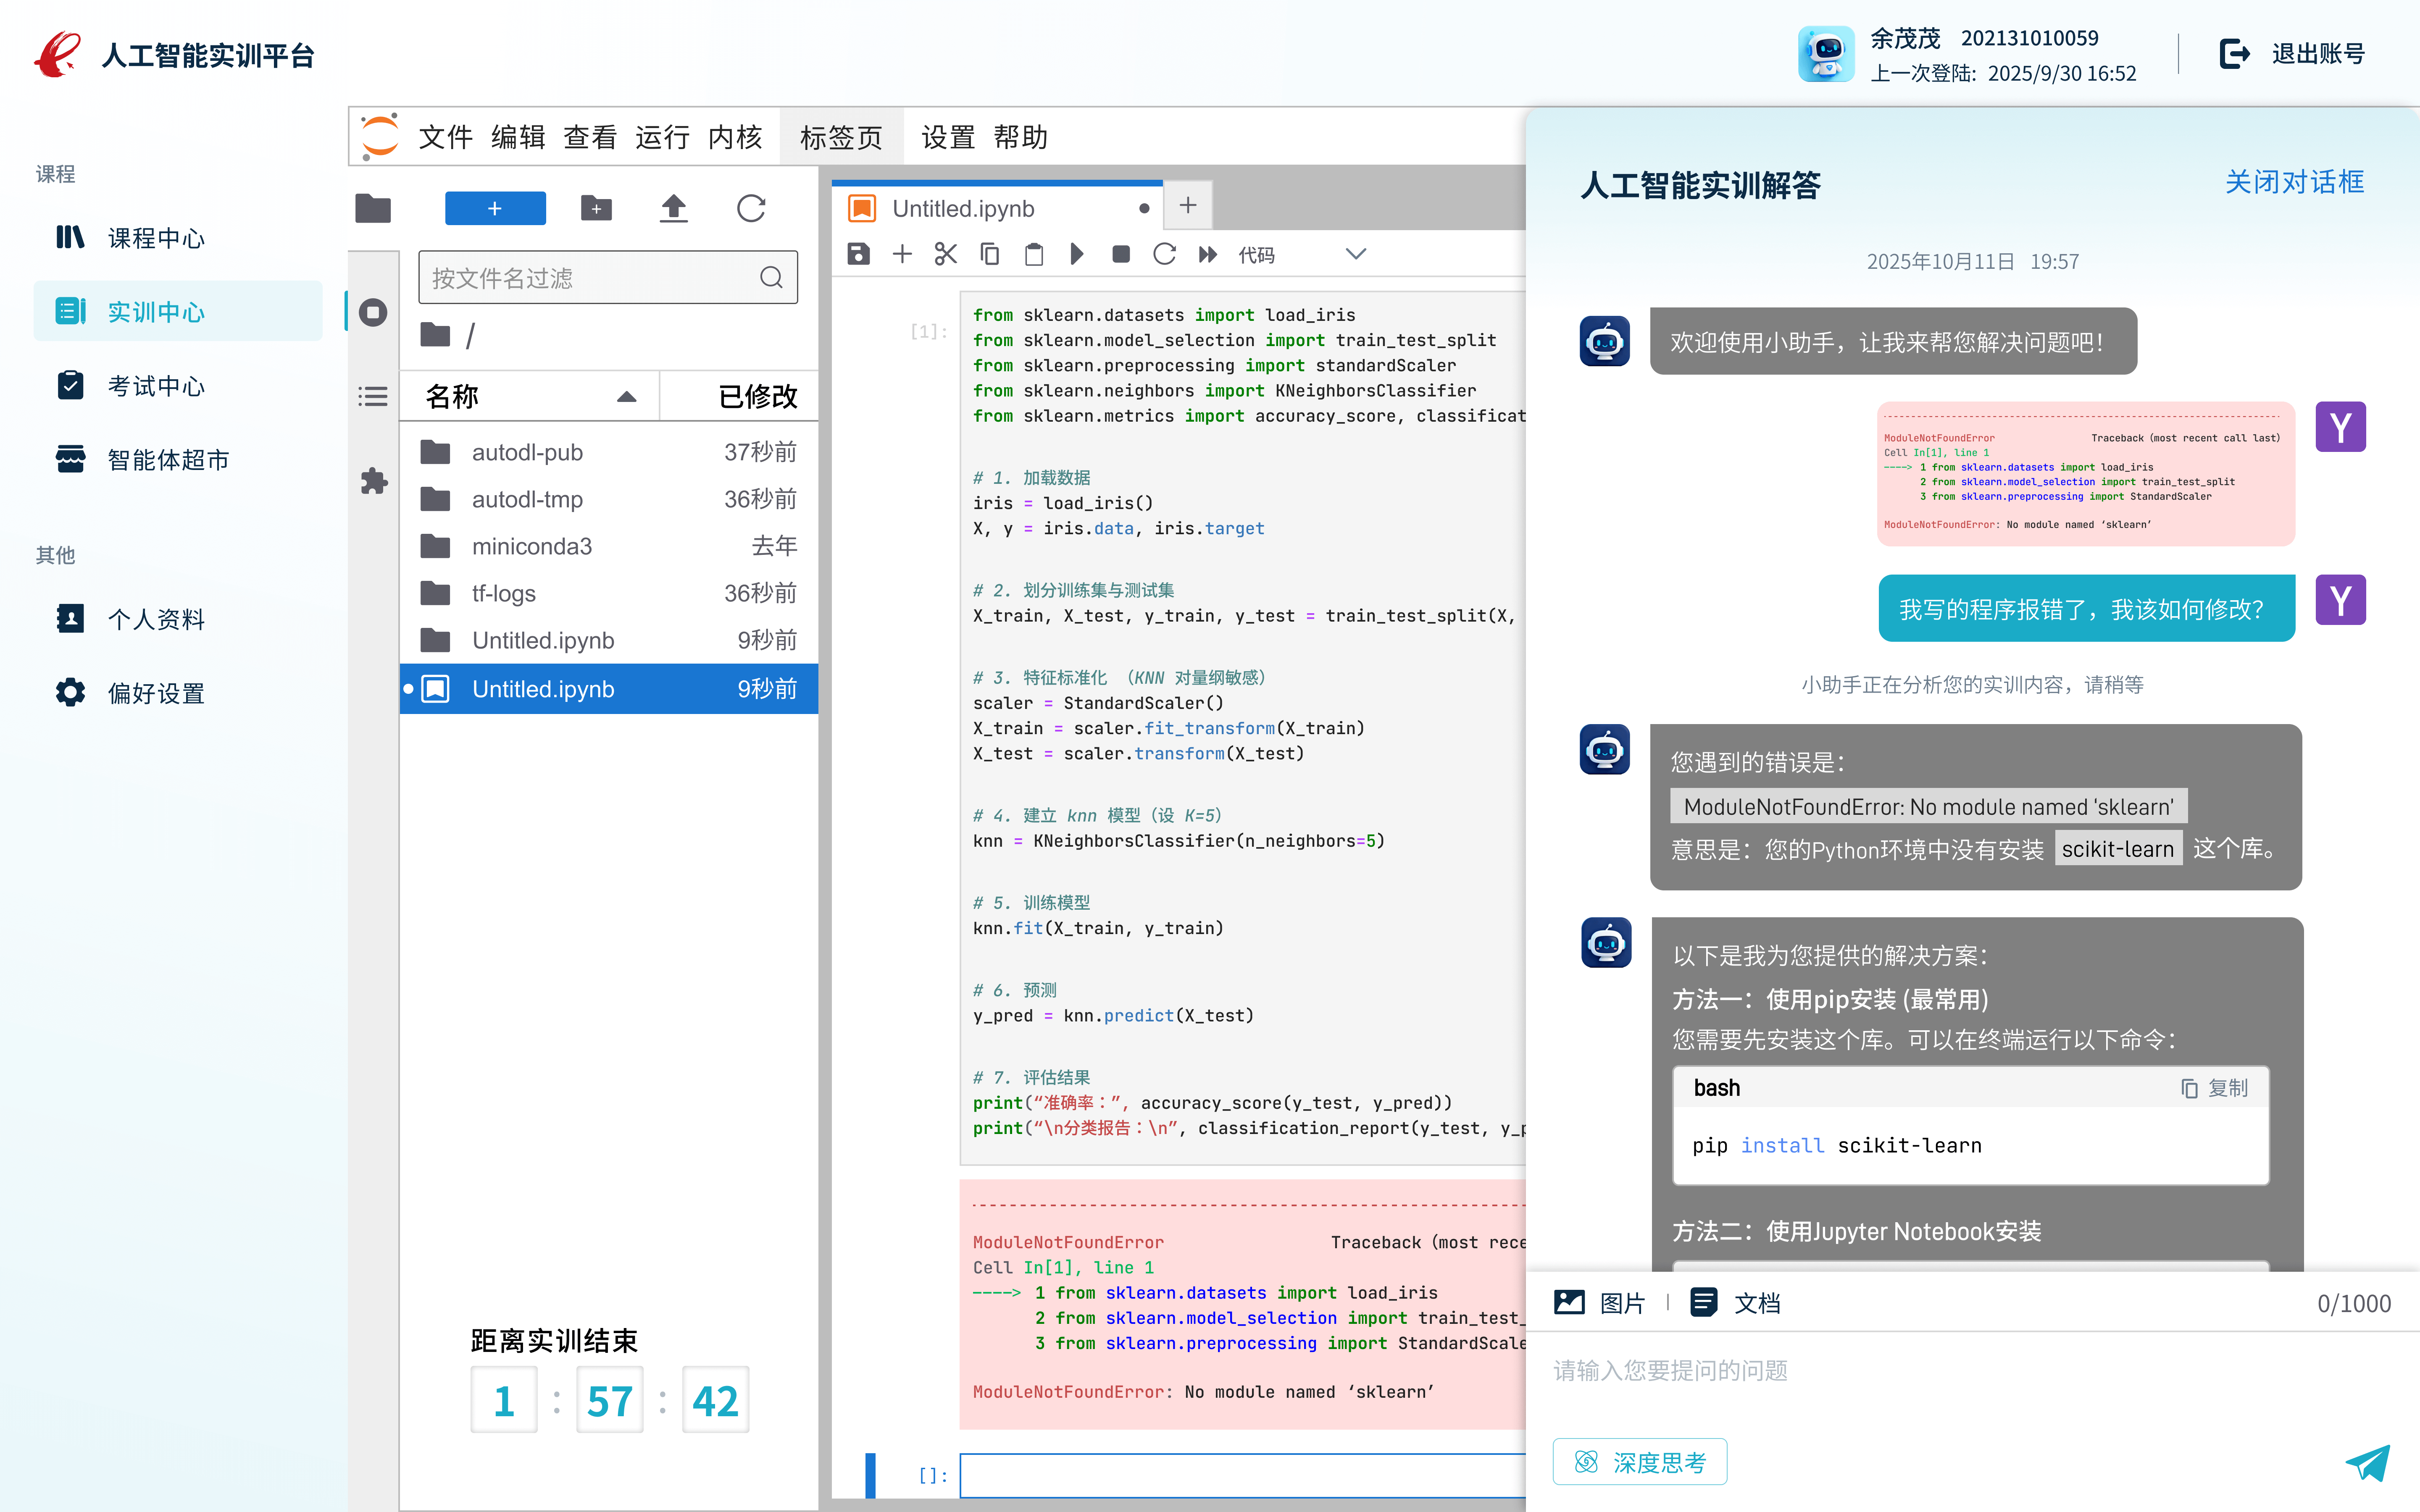2420x1512 pixels.
Task: Toggle the 深度思考 deep thinking mode
Action: coord(1639,1462)
